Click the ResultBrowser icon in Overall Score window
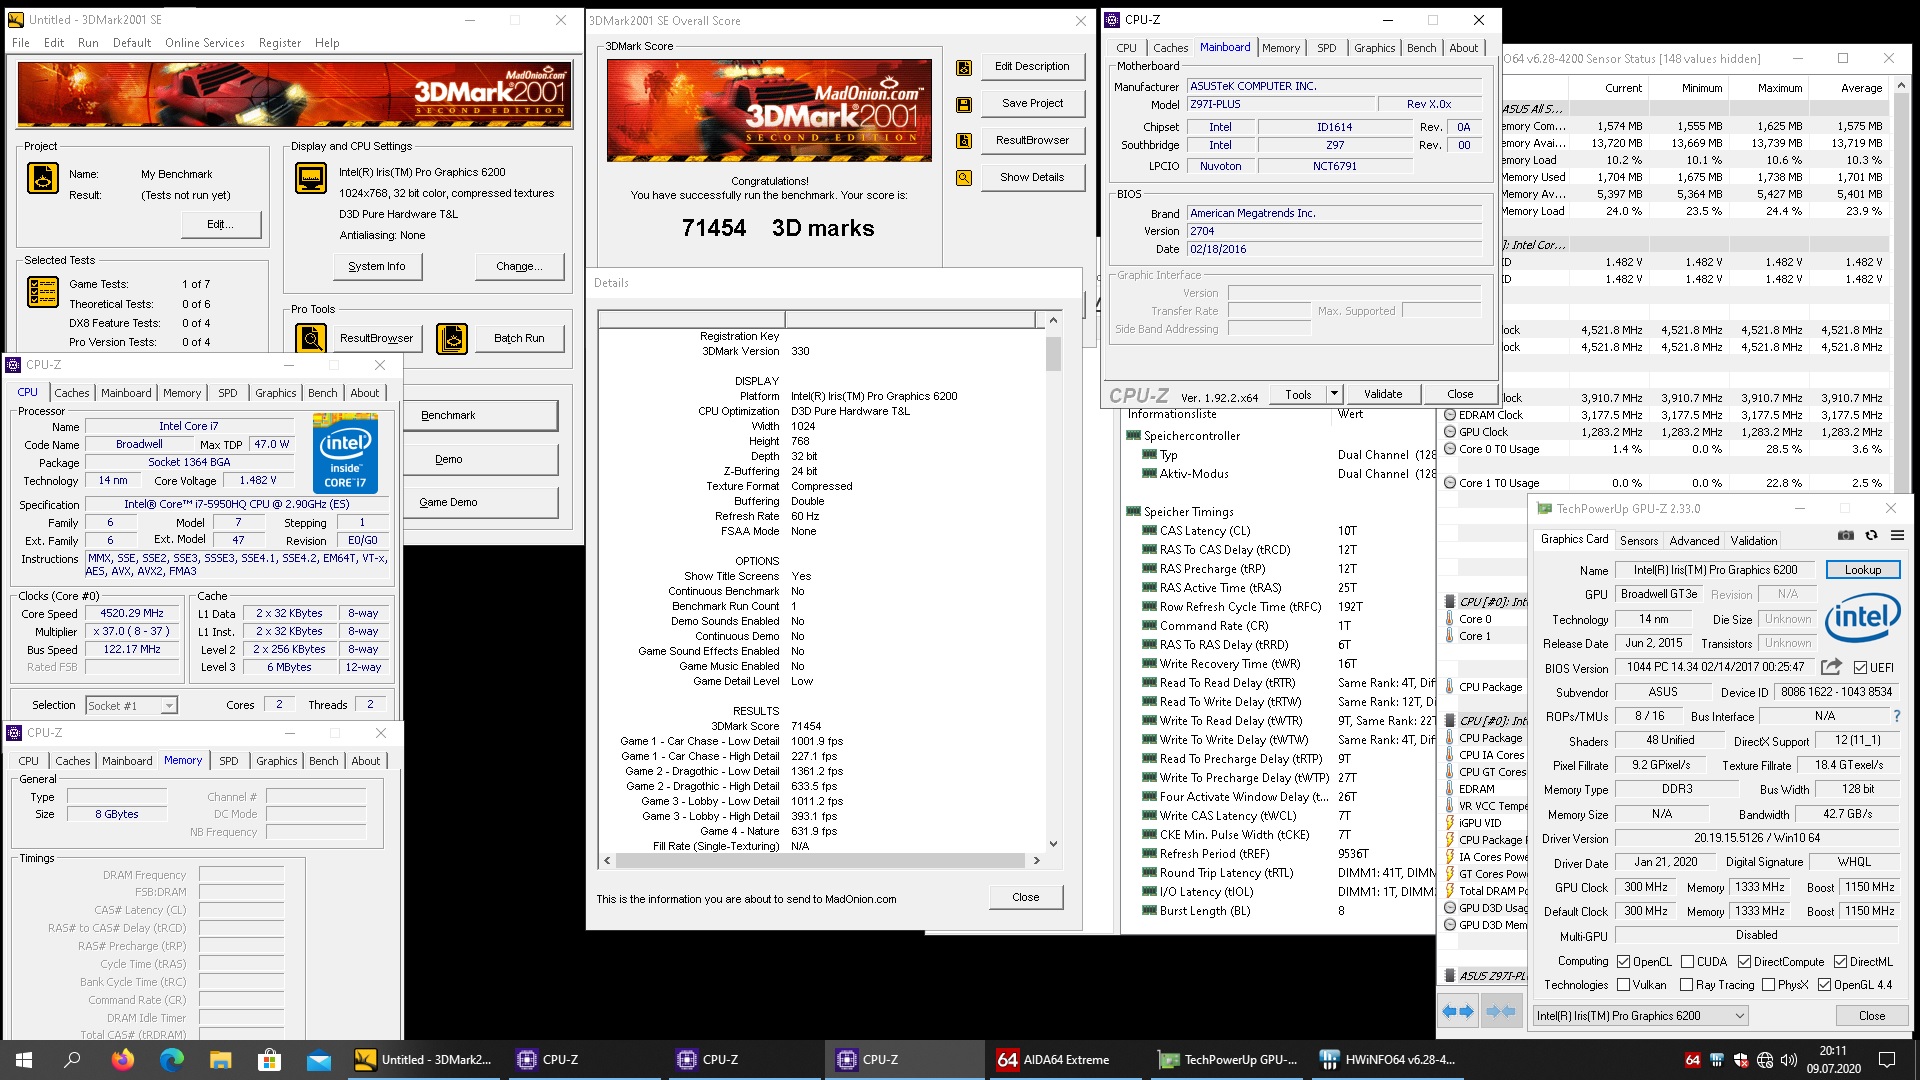 click(964, 141)
